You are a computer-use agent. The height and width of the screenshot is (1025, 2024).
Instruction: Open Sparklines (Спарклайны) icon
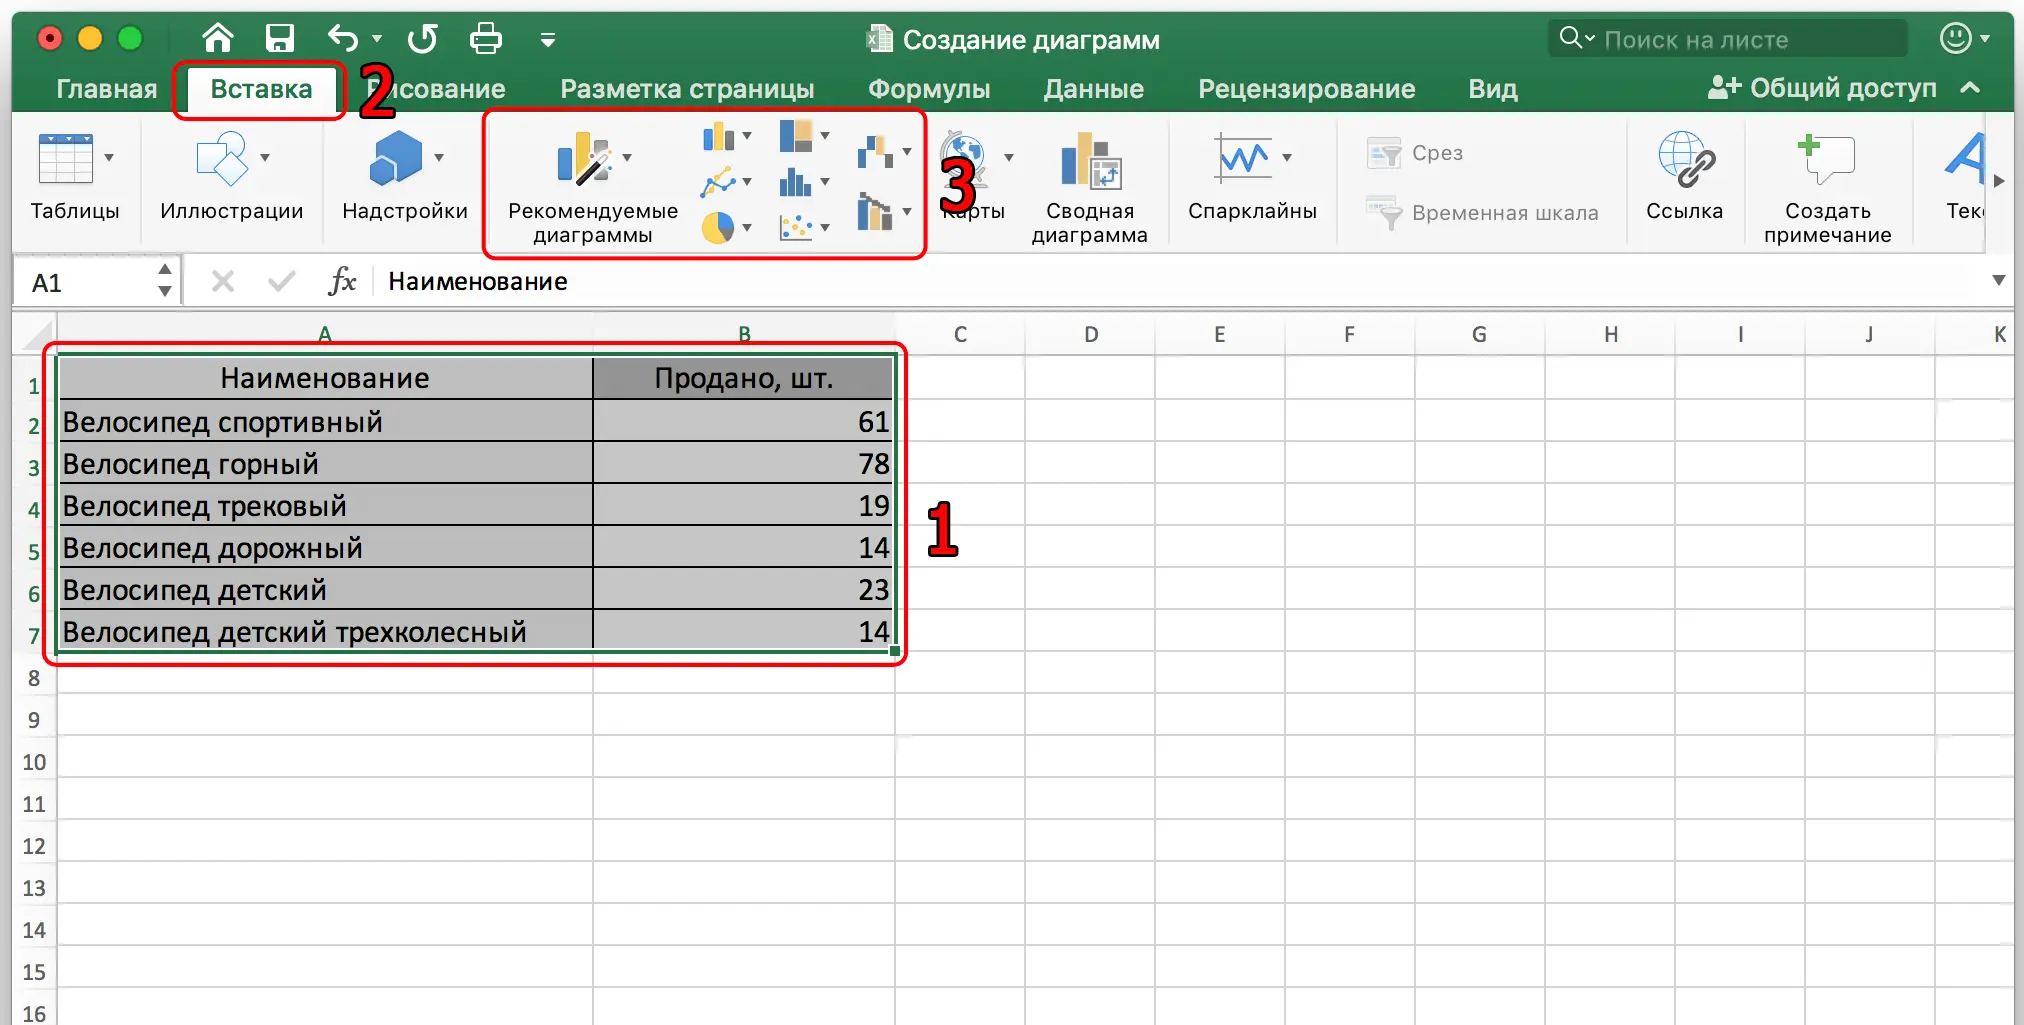tap(1243, 158)
